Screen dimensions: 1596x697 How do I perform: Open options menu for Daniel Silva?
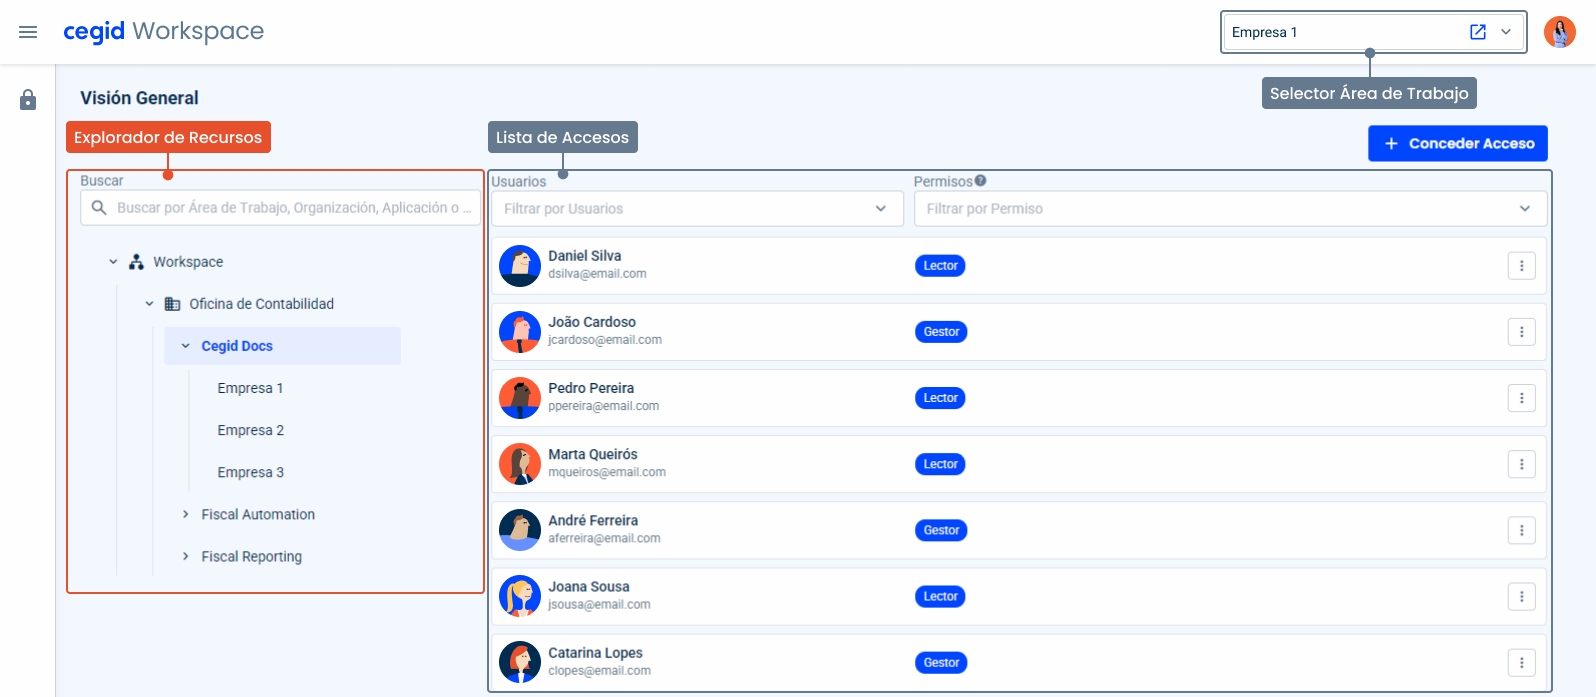[1521, 266]
